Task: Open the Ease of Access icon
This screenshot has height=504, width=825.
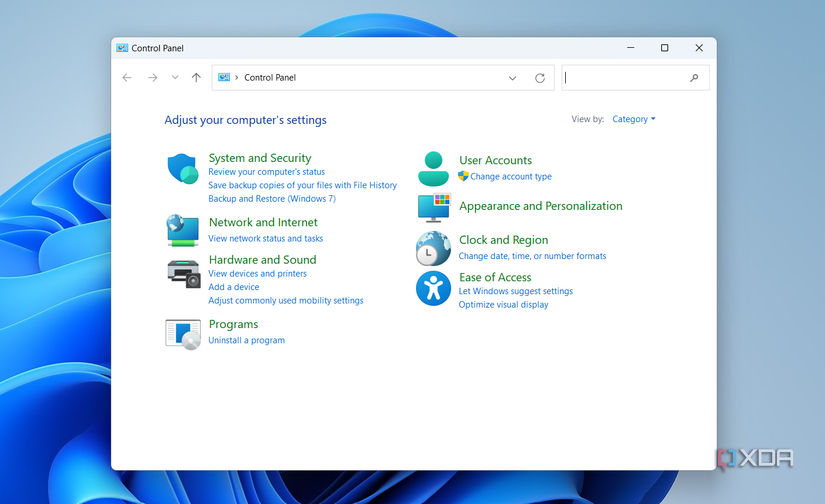Action: click(433, 288)
